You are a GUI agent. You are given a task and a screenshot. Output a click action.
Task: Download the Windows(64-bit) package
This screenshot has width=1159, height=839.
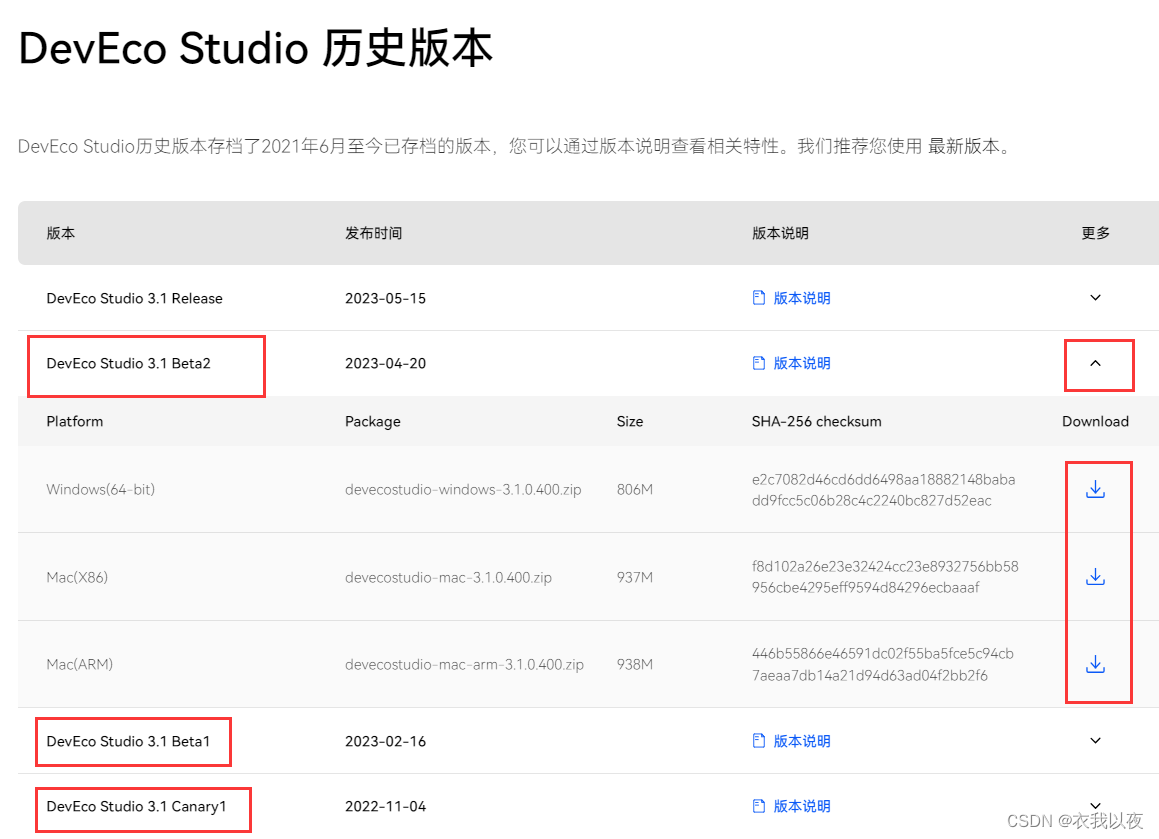tap(1095, 489)
